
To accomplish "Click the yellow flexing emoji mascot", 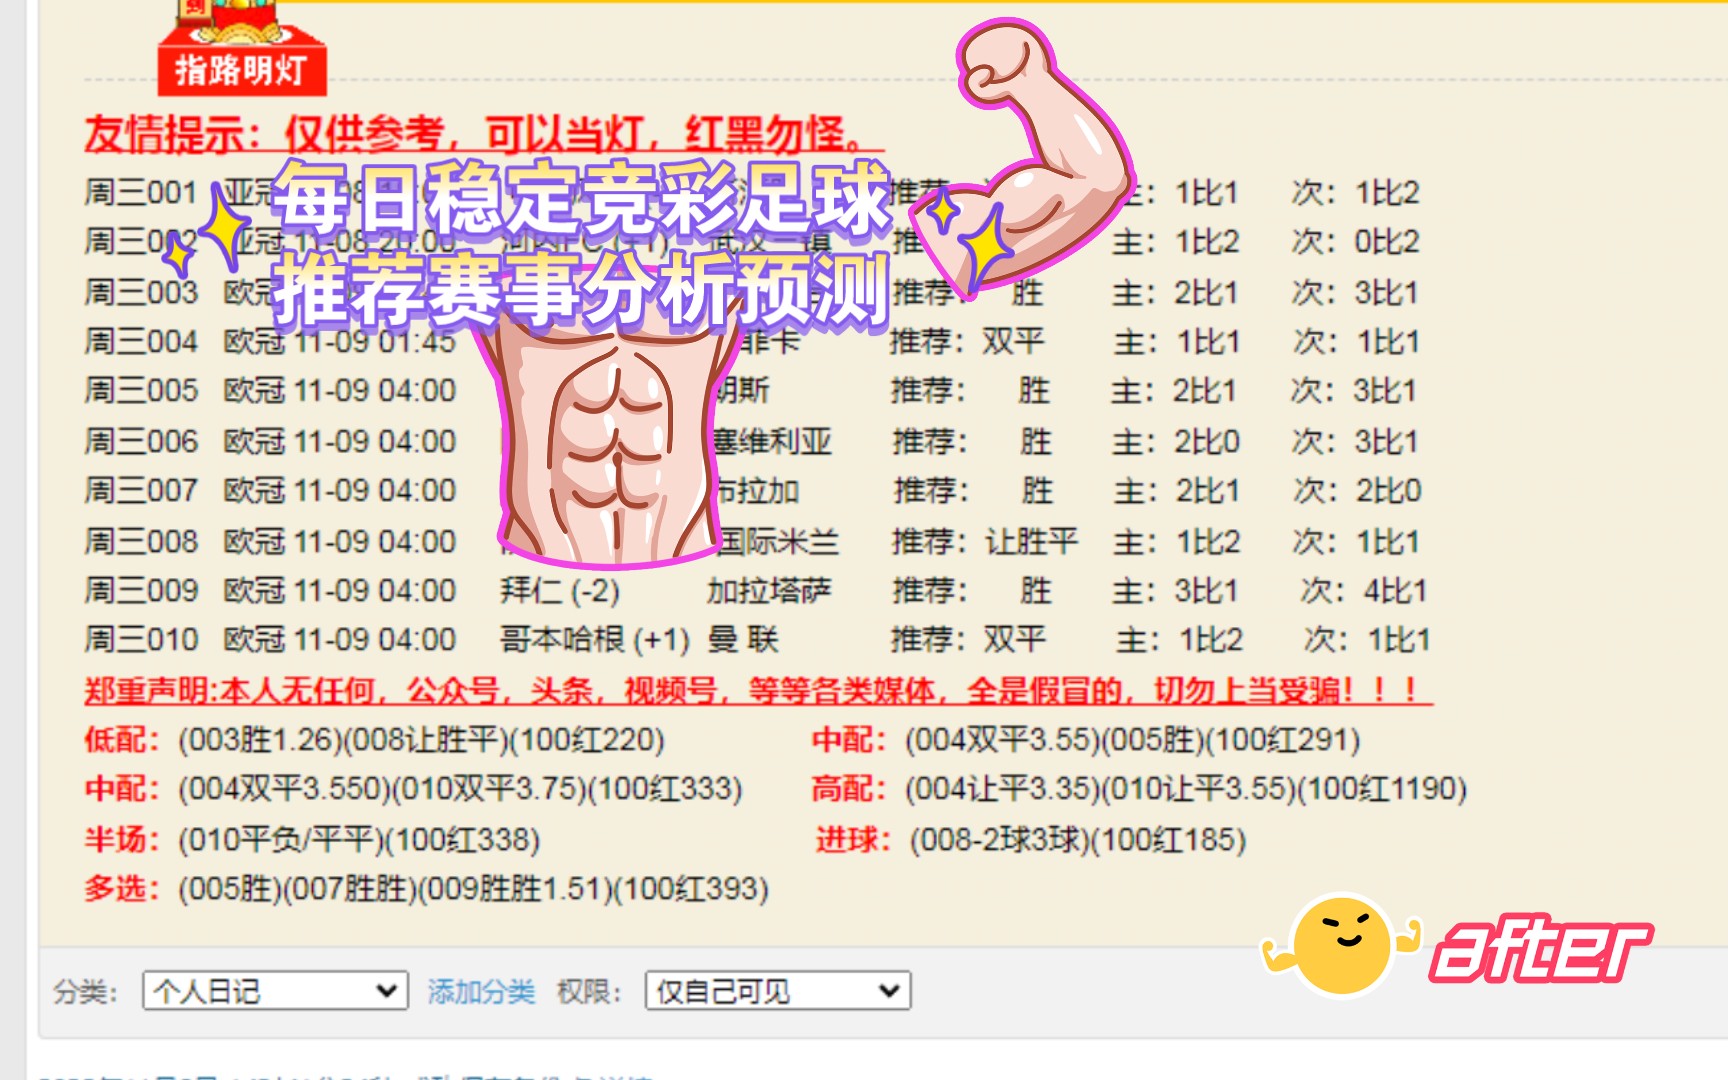I will (x=1342, y=944).
